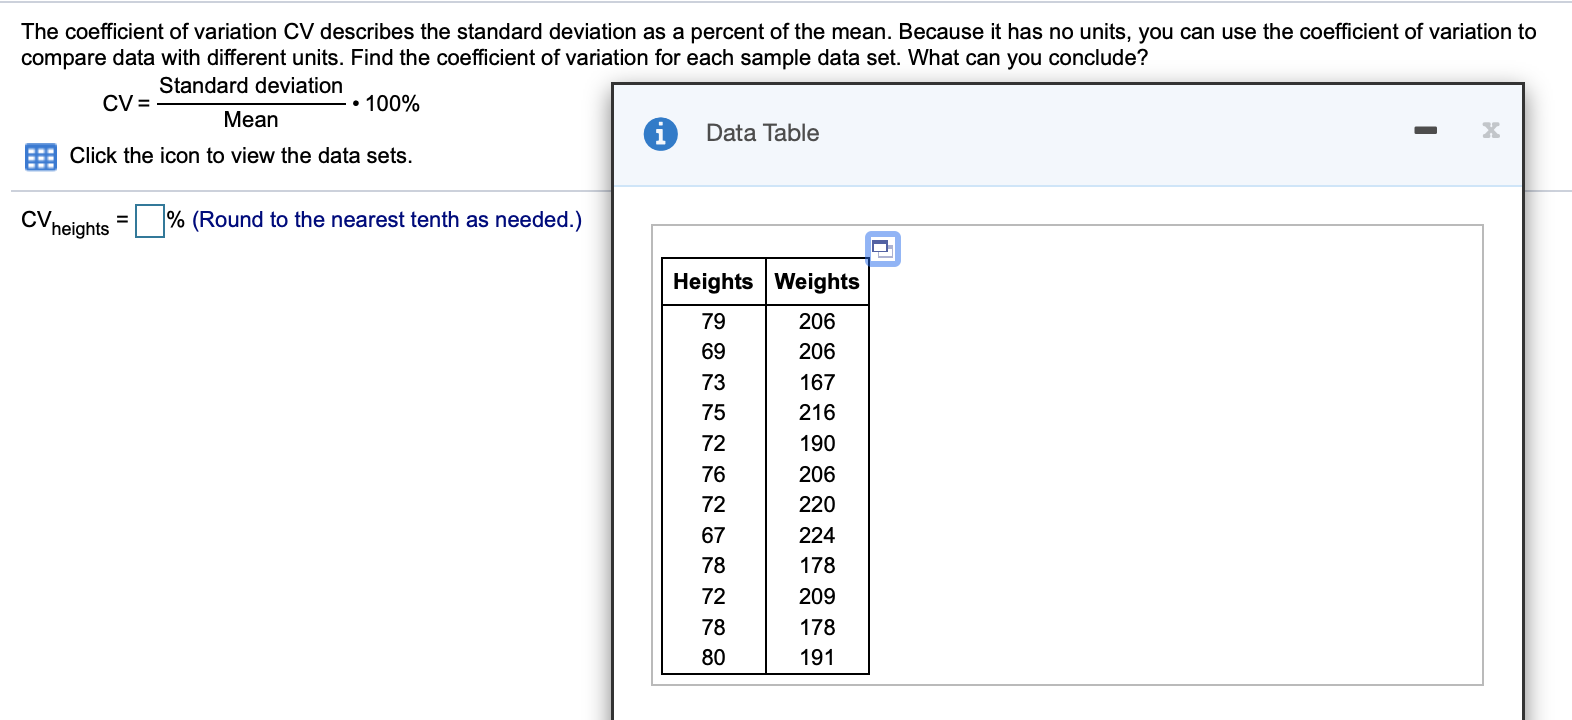1572x720 pixels.
Task: Click 'Click the icon to view the data sets' link
Action: pyautogui.click(x=241, y=156)
